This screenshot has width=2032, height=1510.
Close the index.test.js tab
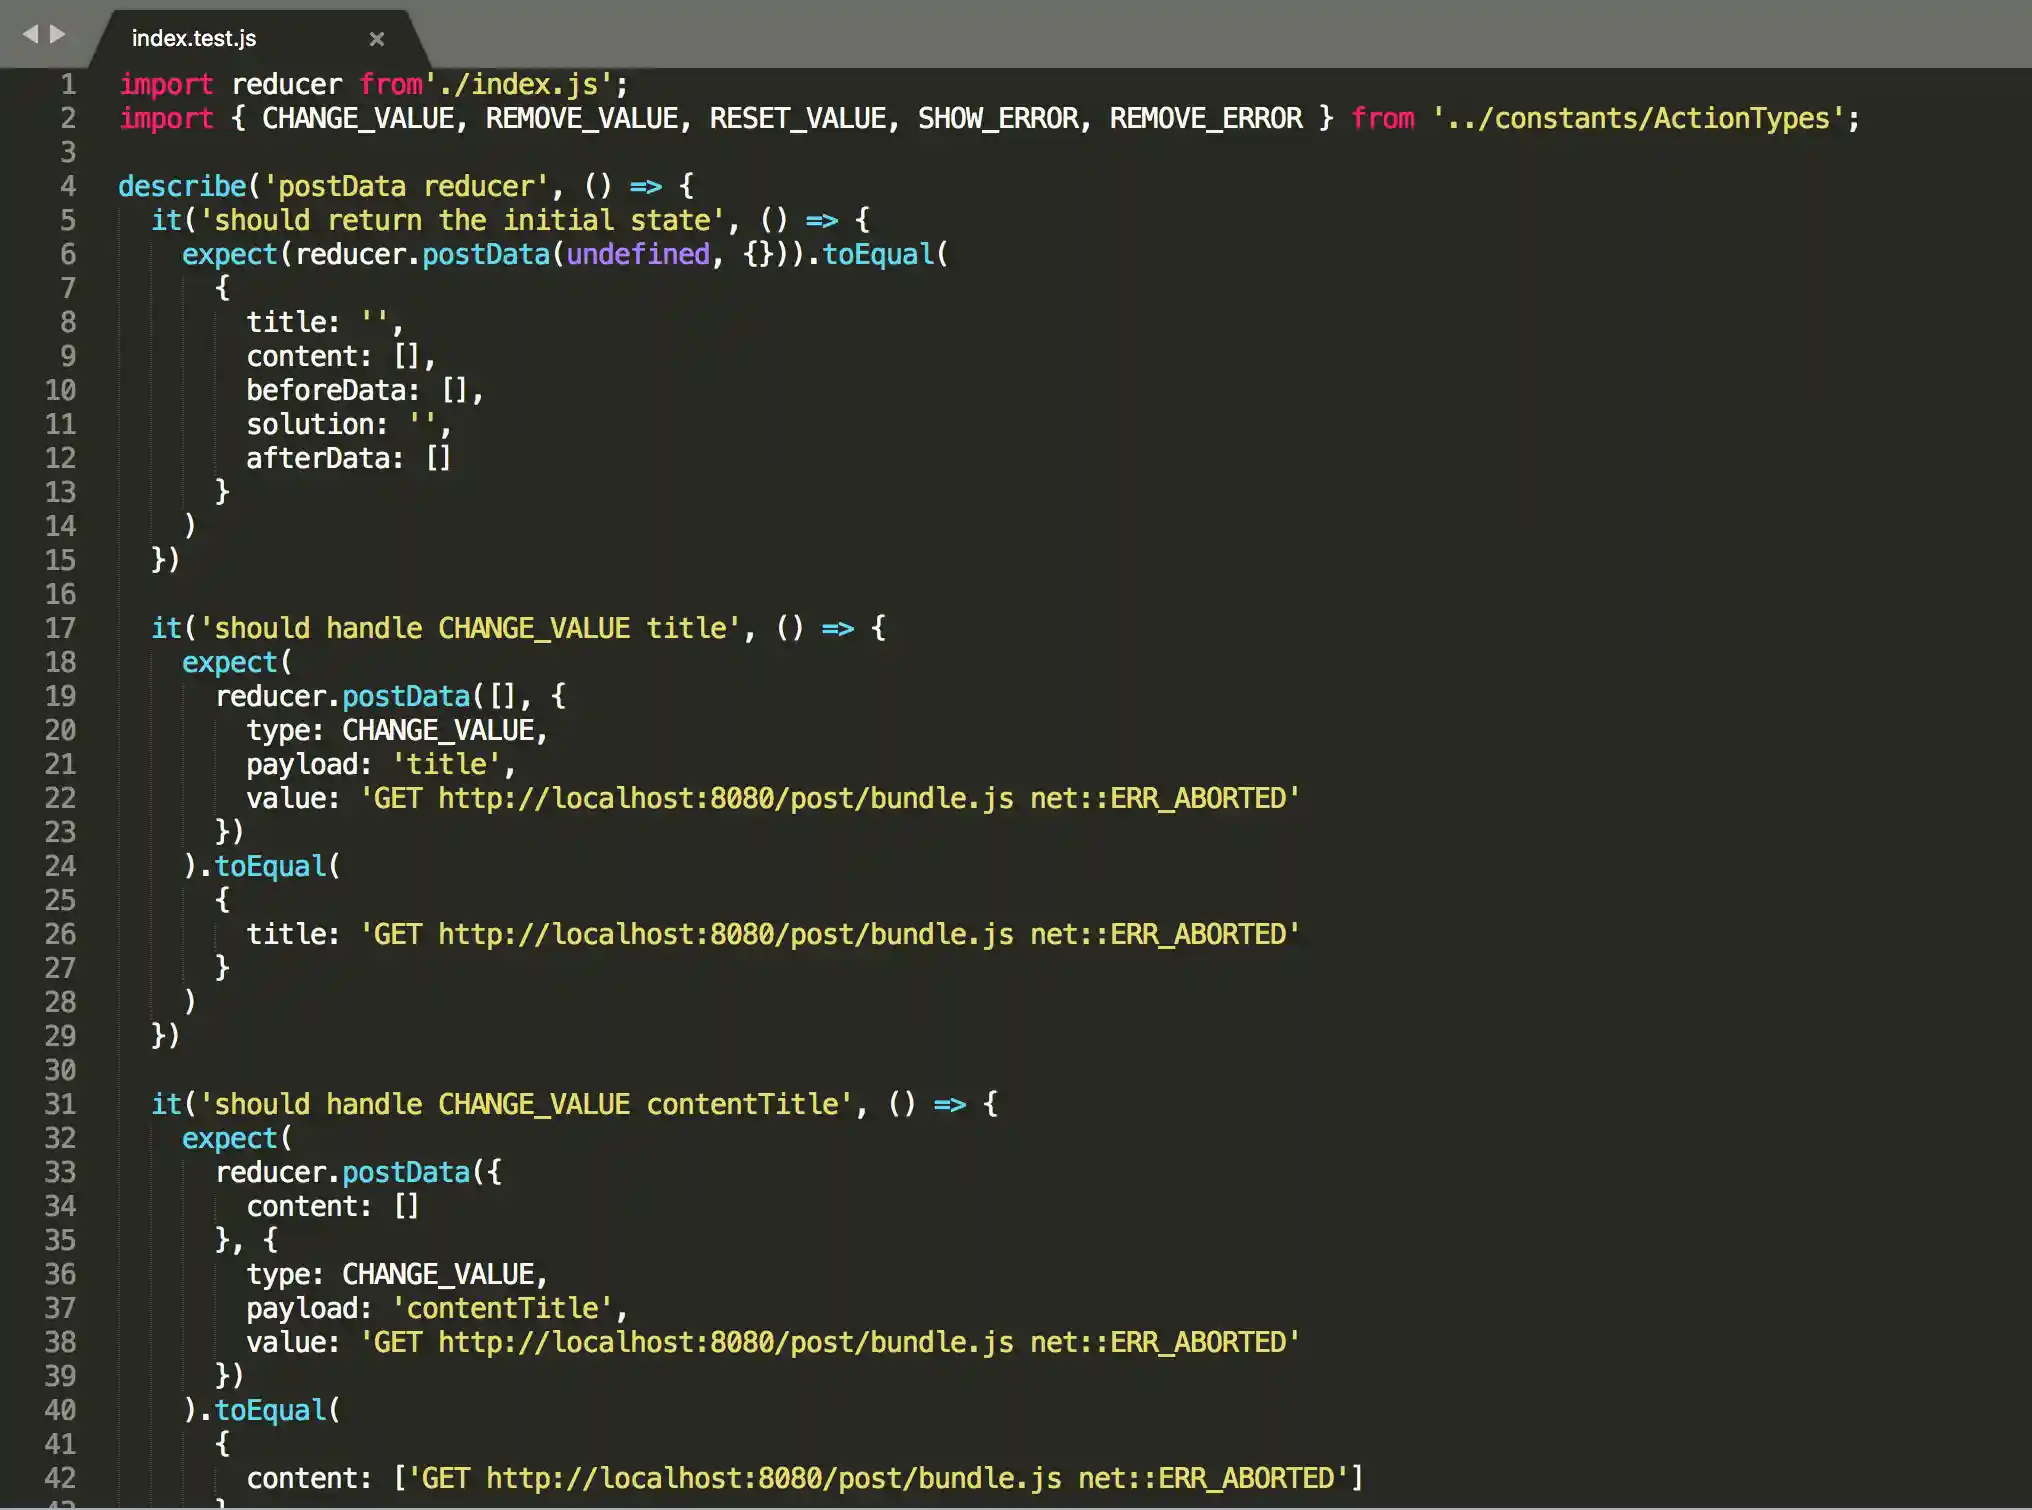coord(377,39)
